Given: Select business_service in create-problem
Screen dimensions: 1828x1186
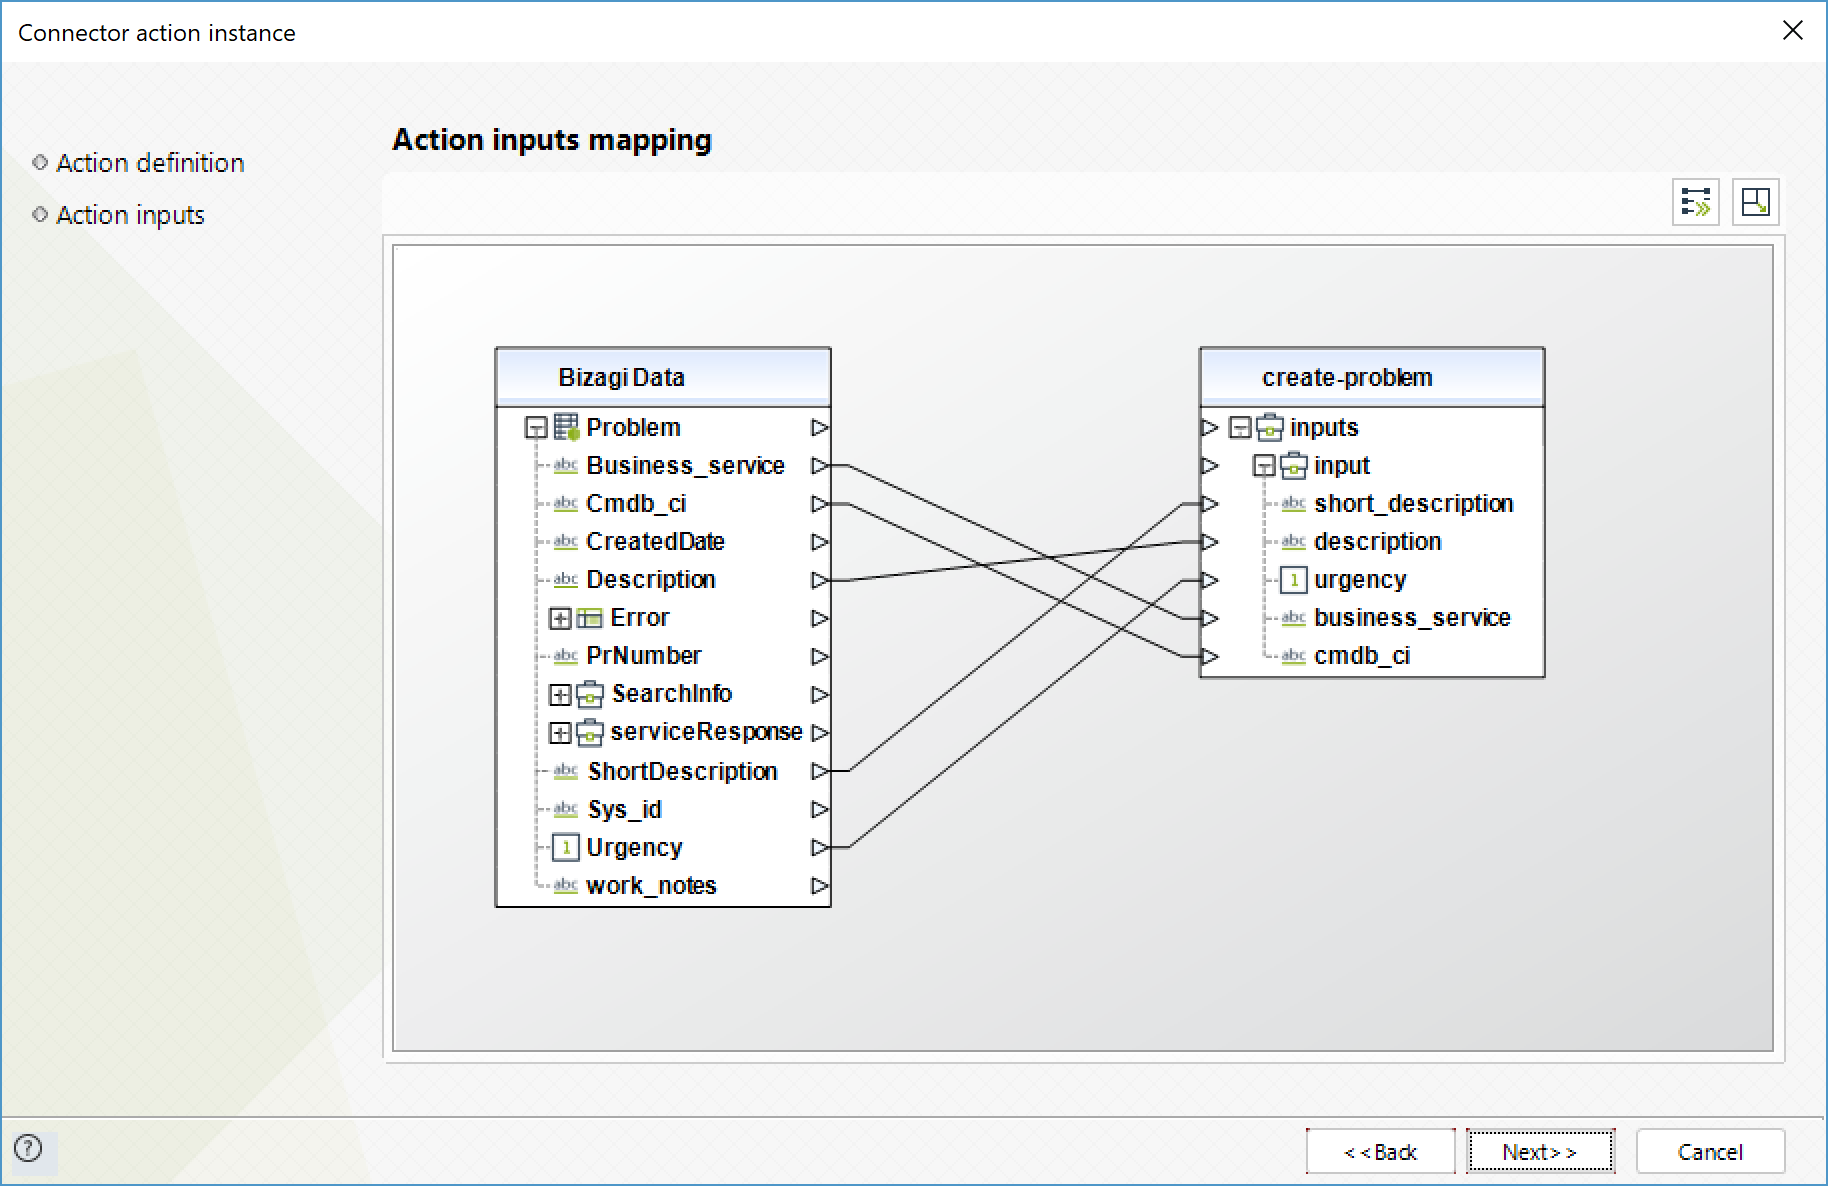Looking at the screenshot, I should click(x=1412, y=618).
